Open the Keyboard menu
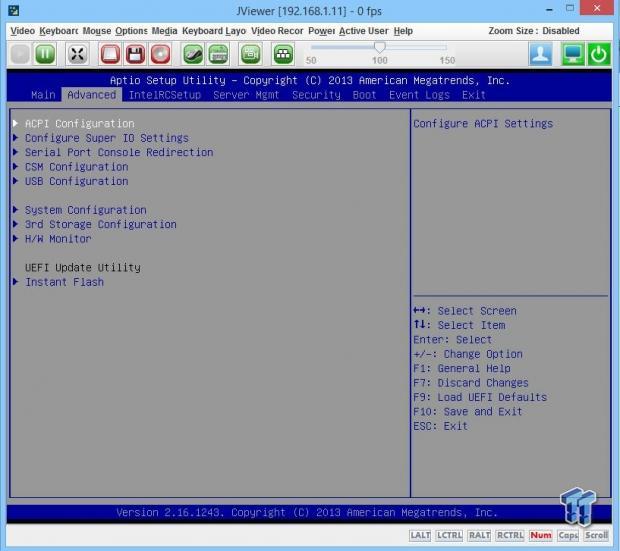 [x=59, y=31]
